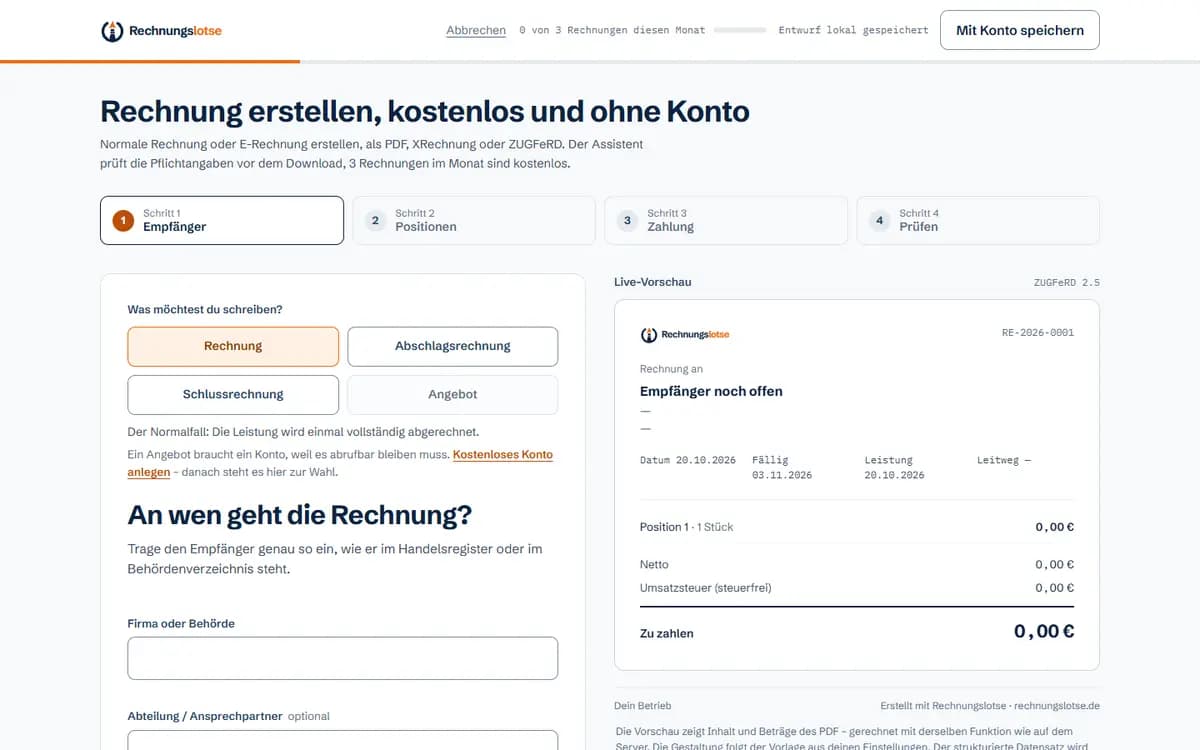Click the 'Erstellt mit Rechnungslotse' footer text
Screen dimensions: 1200x750
point(990,705)
